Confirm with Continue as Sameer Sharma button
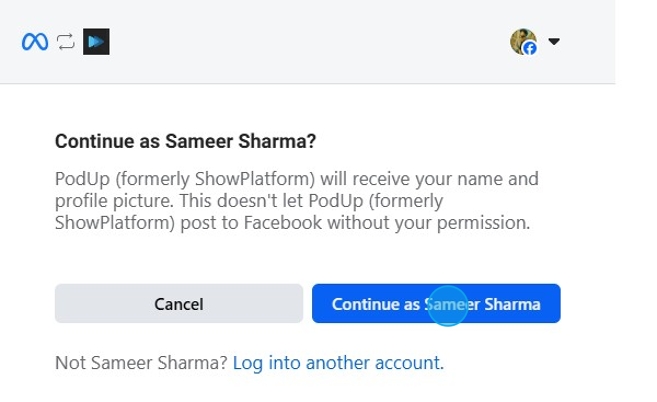Screen dimensions: 657x402 [x=436, y=304]
